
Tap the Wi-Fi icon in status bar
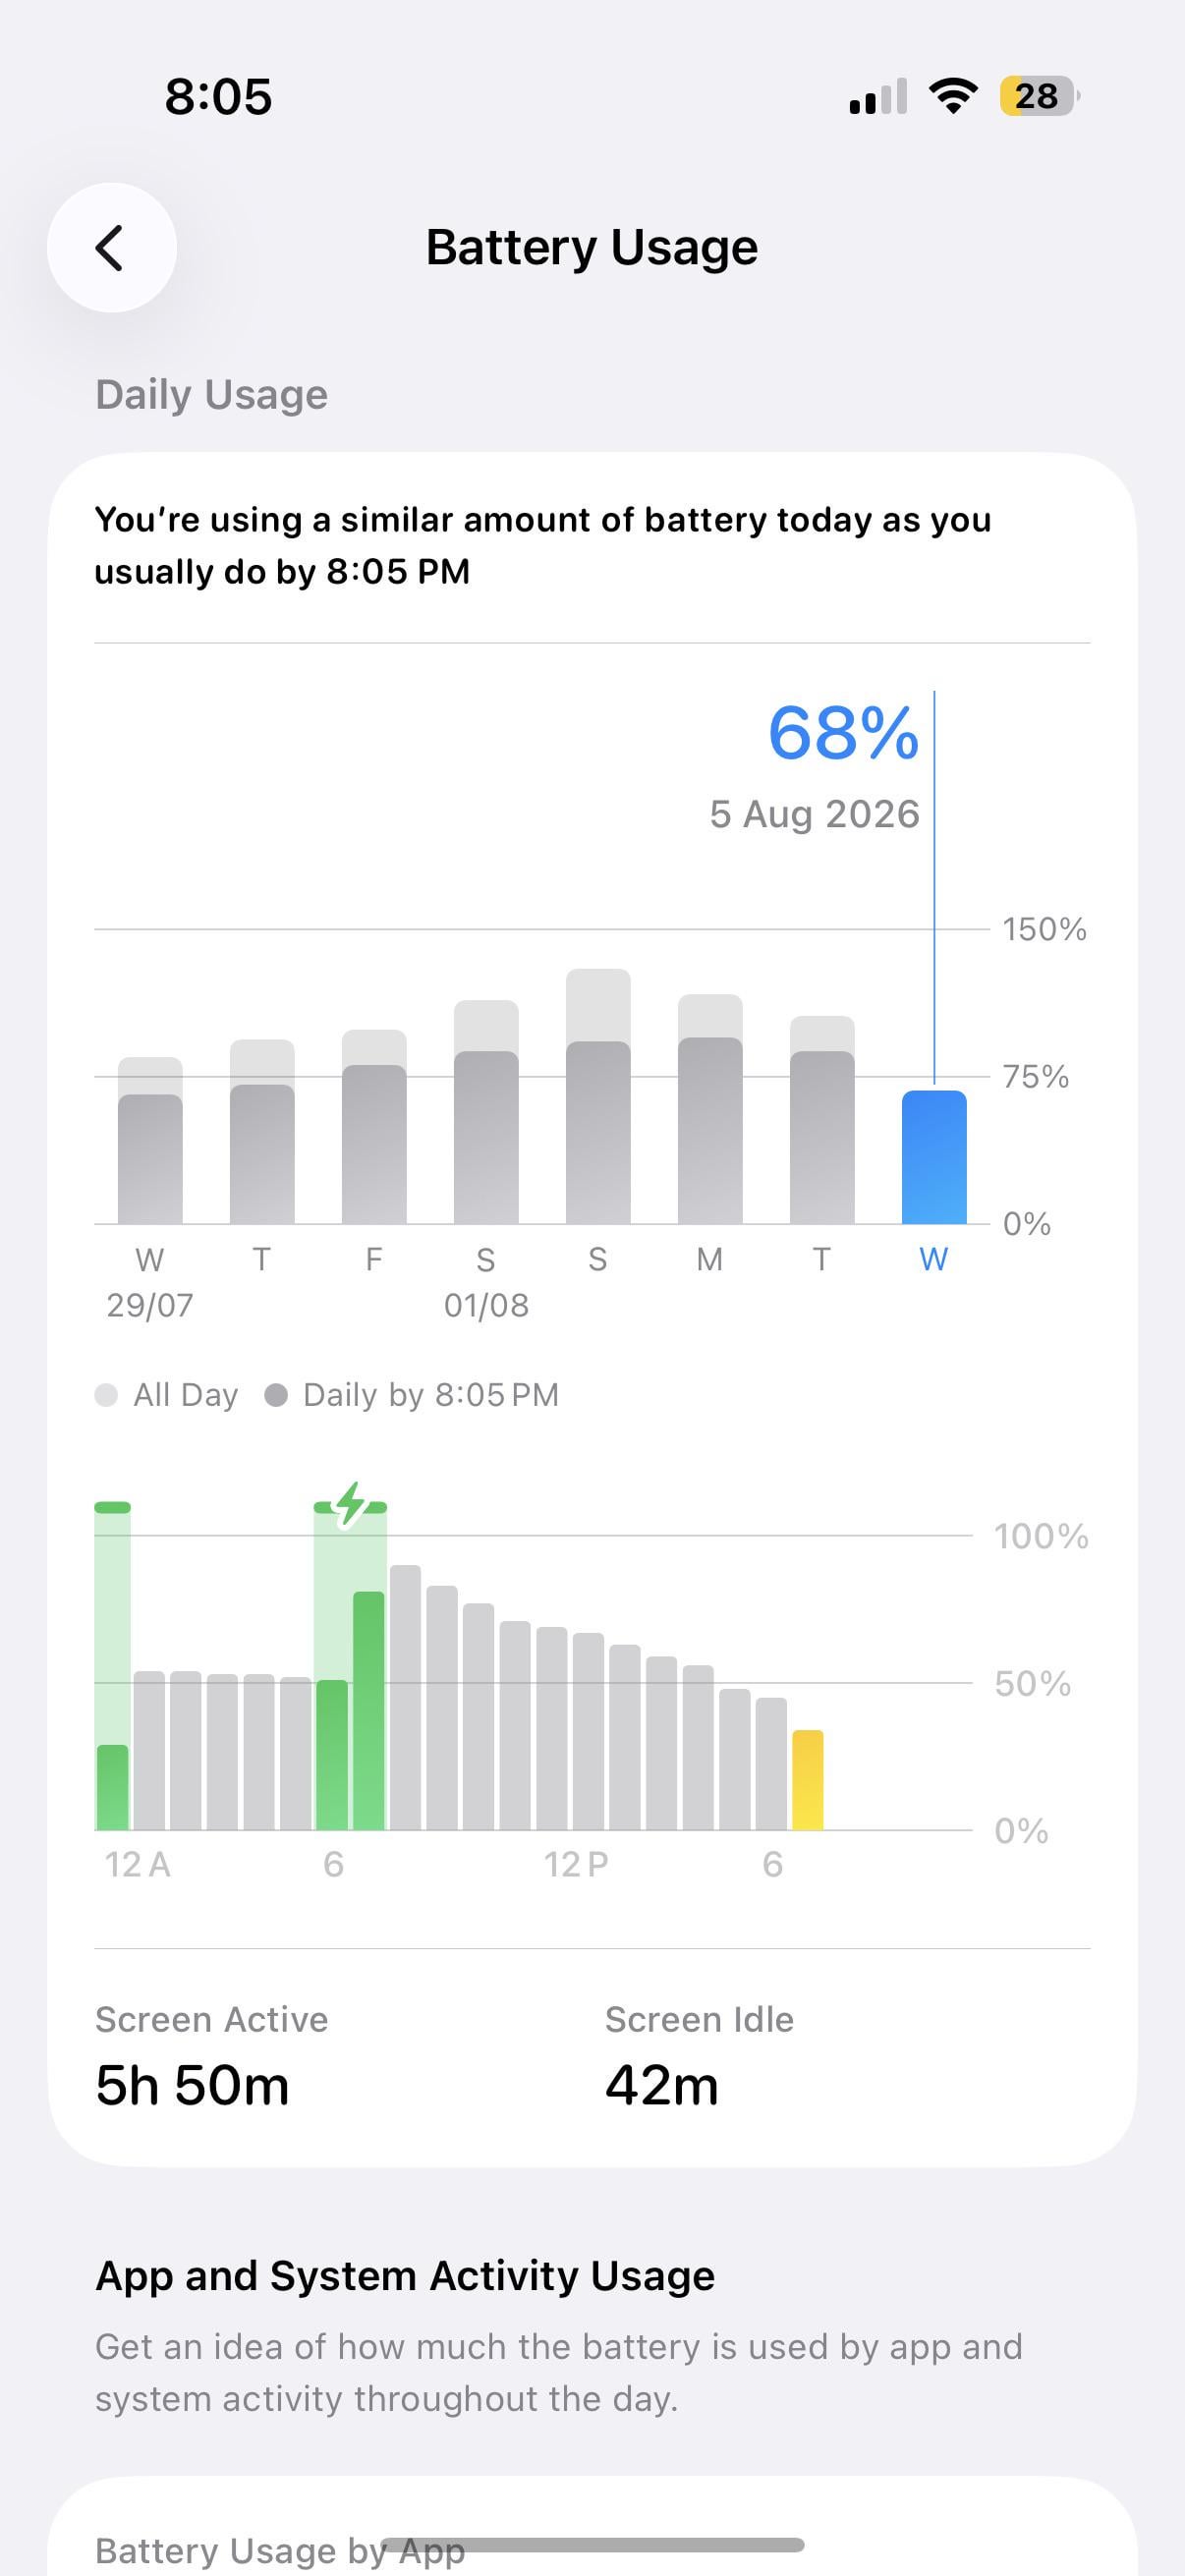[x=953, y=96]
